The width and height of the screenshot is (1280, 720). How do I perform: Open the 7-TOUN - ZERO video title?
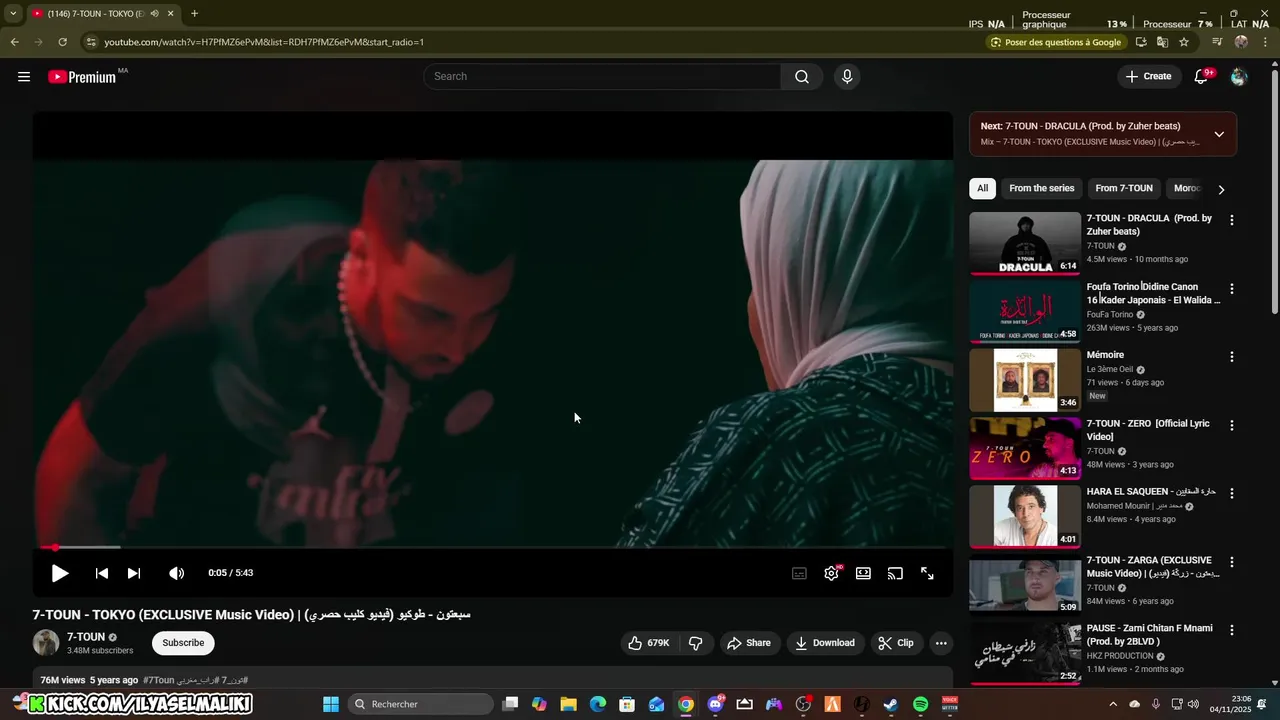point(1148,430)
